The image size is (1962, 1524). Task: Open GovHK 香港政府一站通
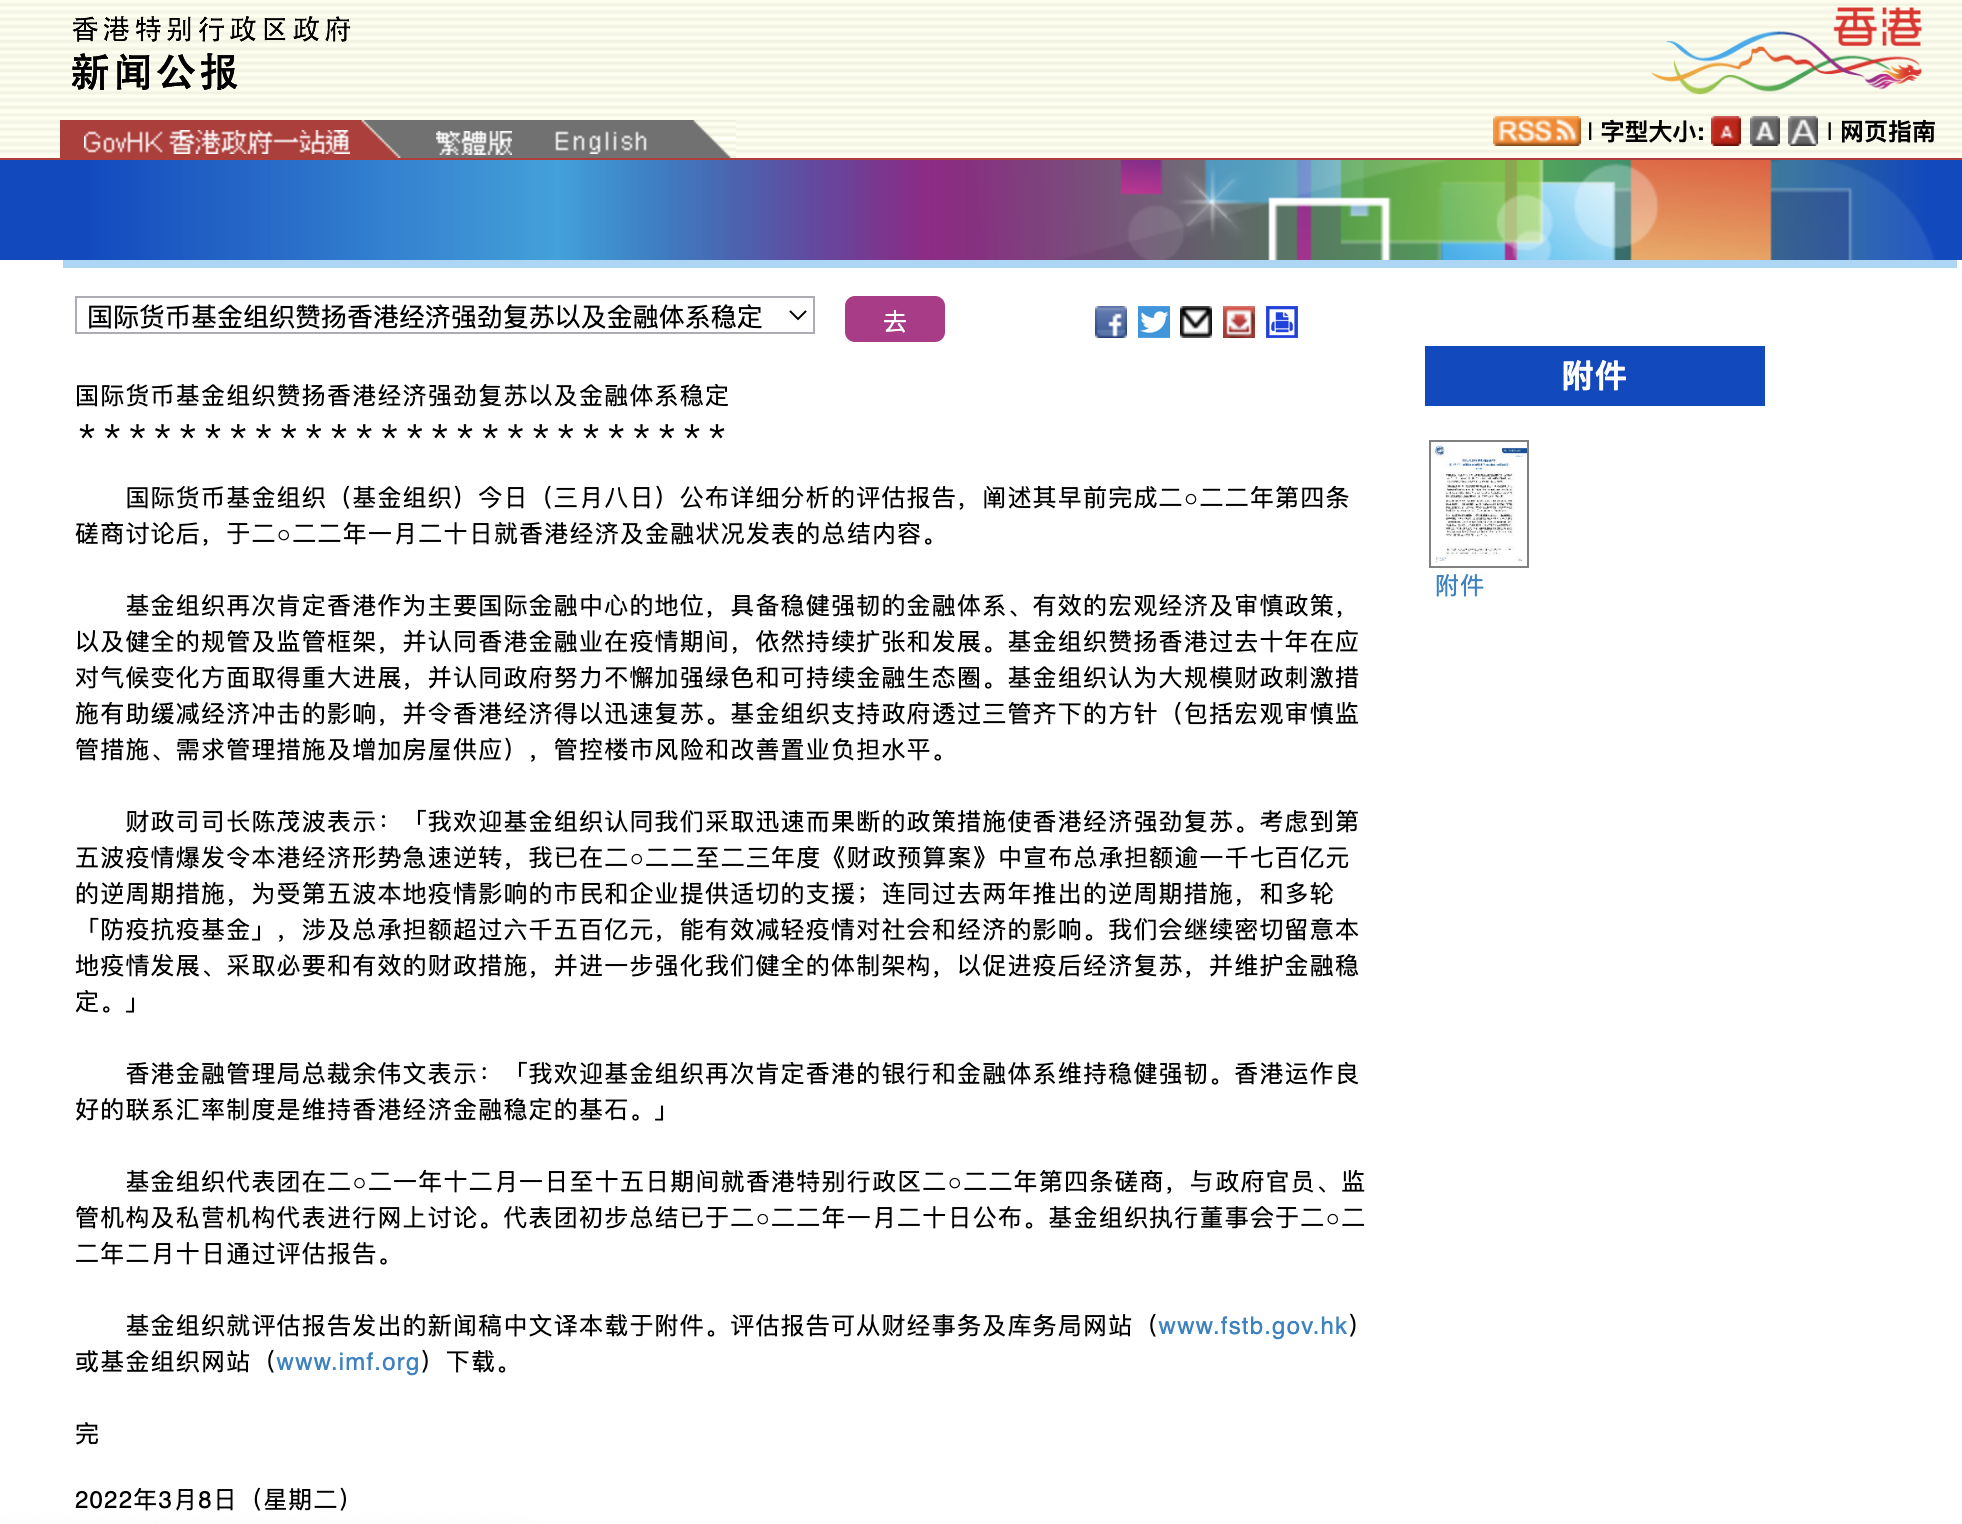tap(216, 141)
